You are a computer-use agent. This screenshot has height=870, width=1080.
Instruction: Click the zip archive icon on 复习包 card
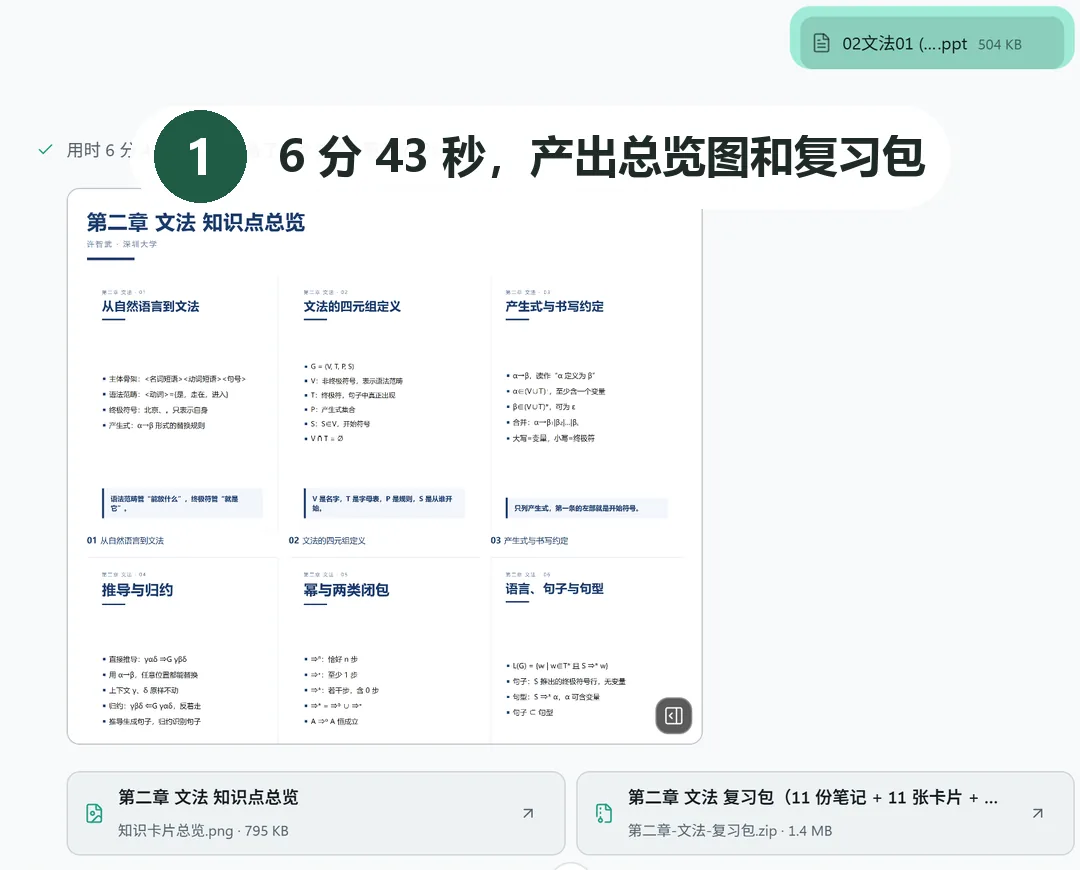click(x=604, y=814)
